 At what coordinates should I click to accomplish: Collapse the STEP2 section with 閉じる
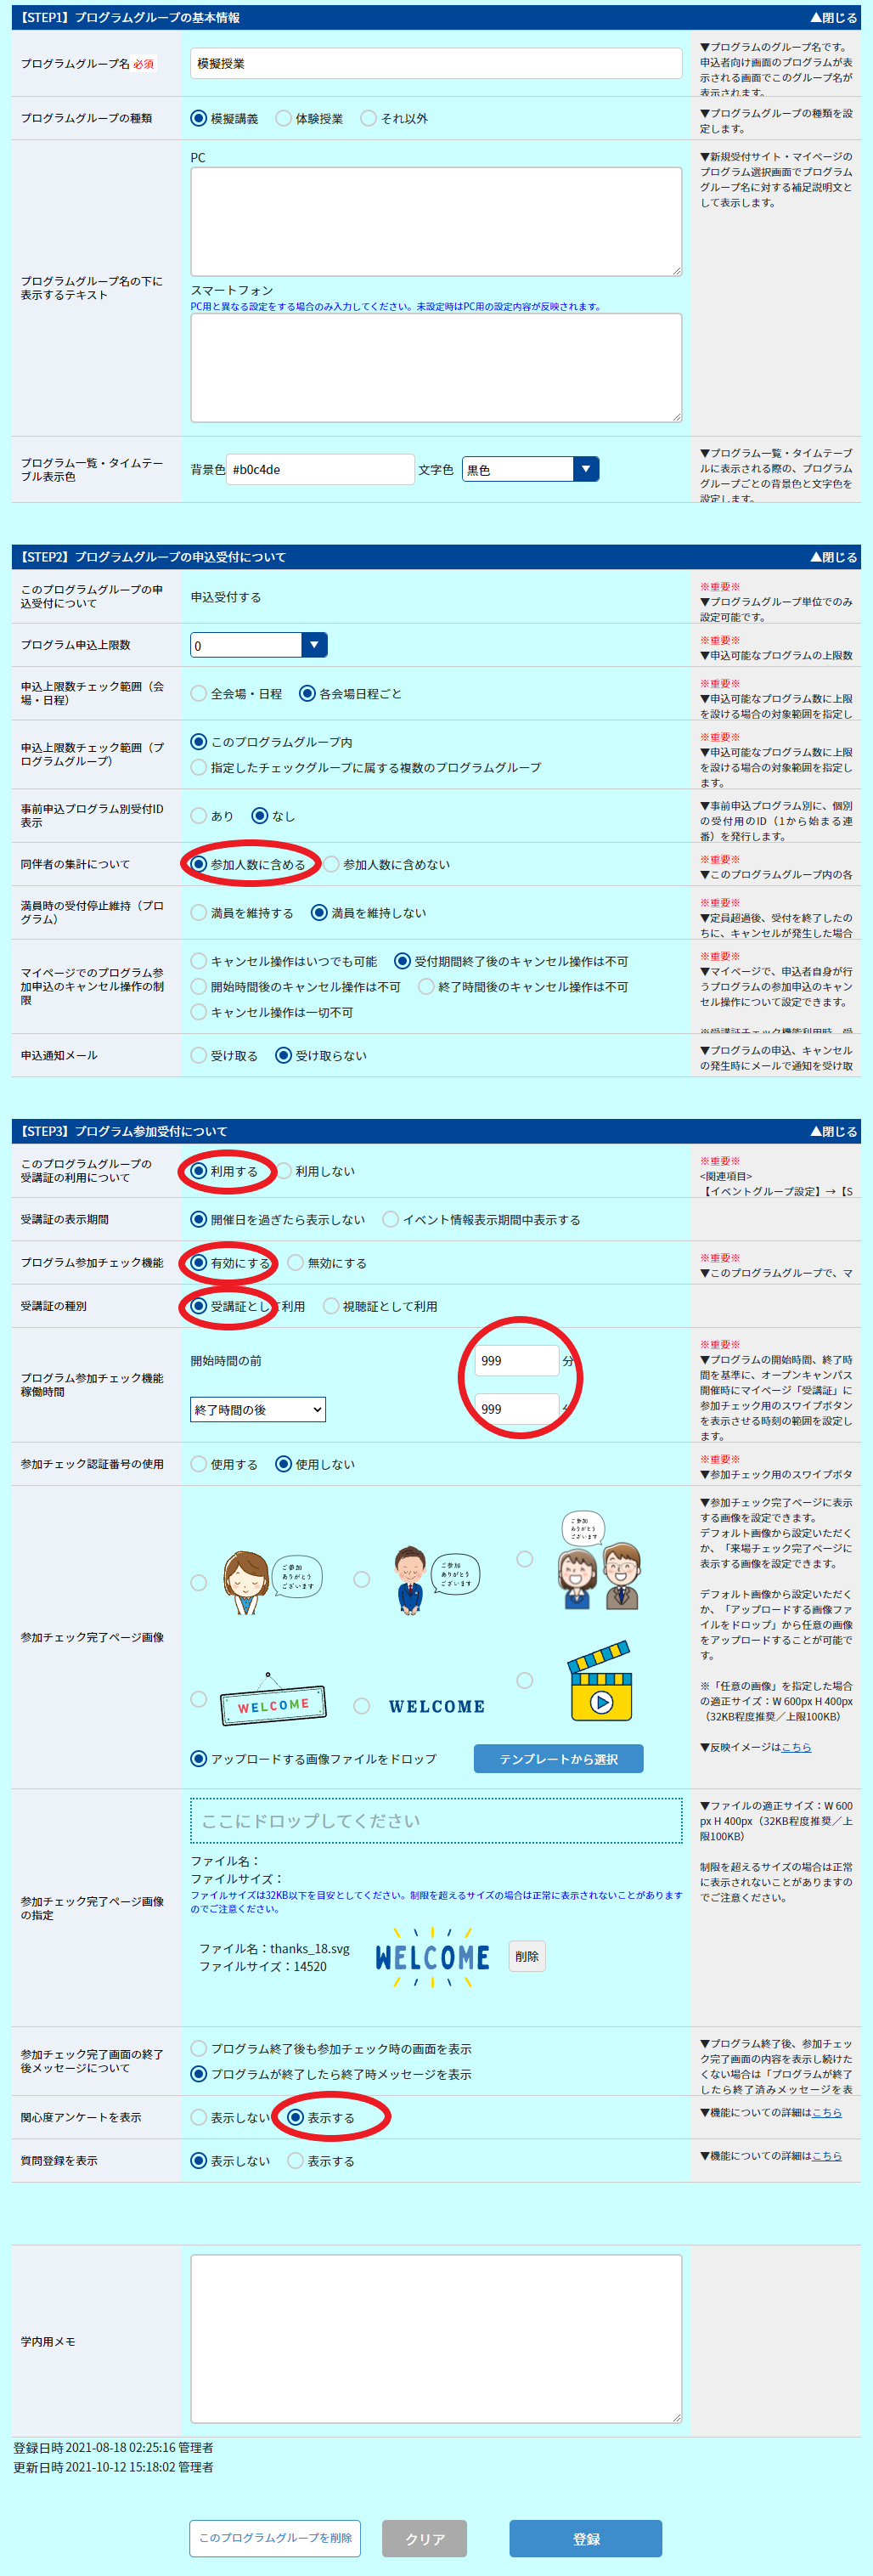[832, 557]
